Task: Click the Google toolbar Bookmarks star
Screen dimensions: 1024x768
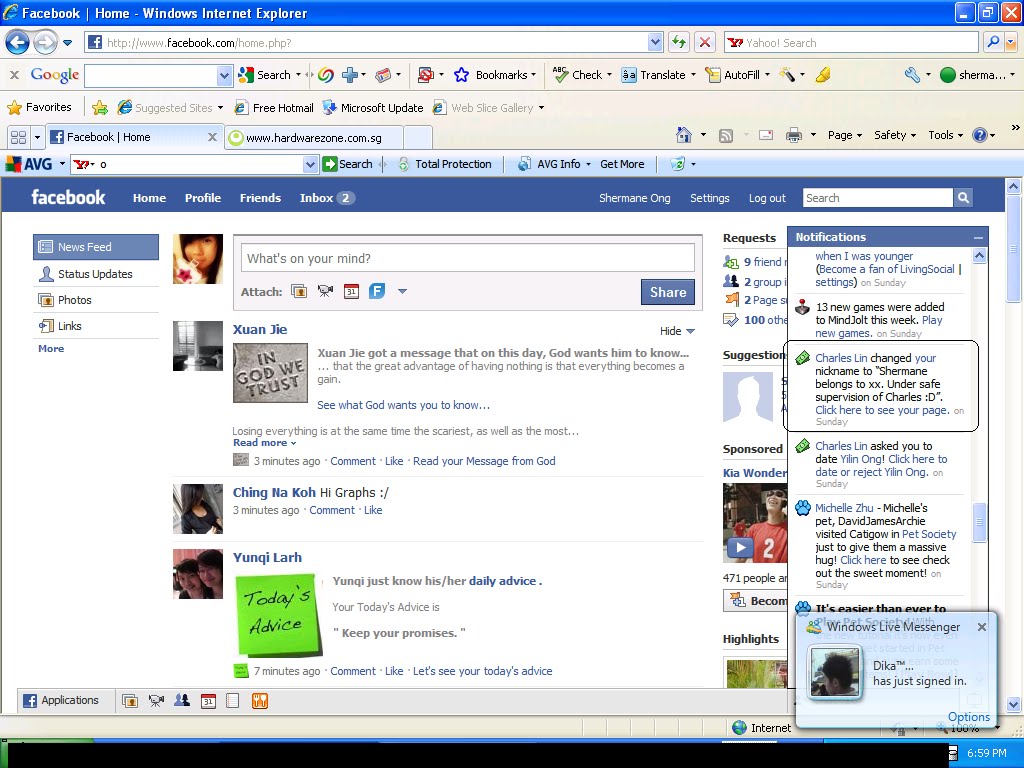Action: pyautogui.click(x=461, y=75)
